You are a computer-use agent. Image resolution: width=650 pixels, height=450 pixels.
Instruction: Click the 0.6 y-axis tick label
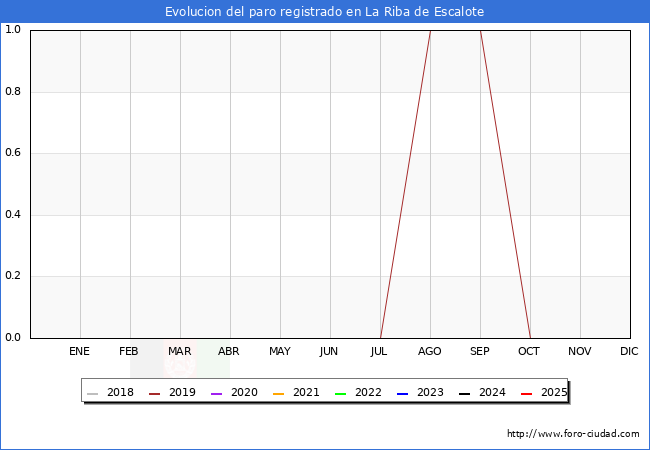pyautogui.click(x=14, y=153)
